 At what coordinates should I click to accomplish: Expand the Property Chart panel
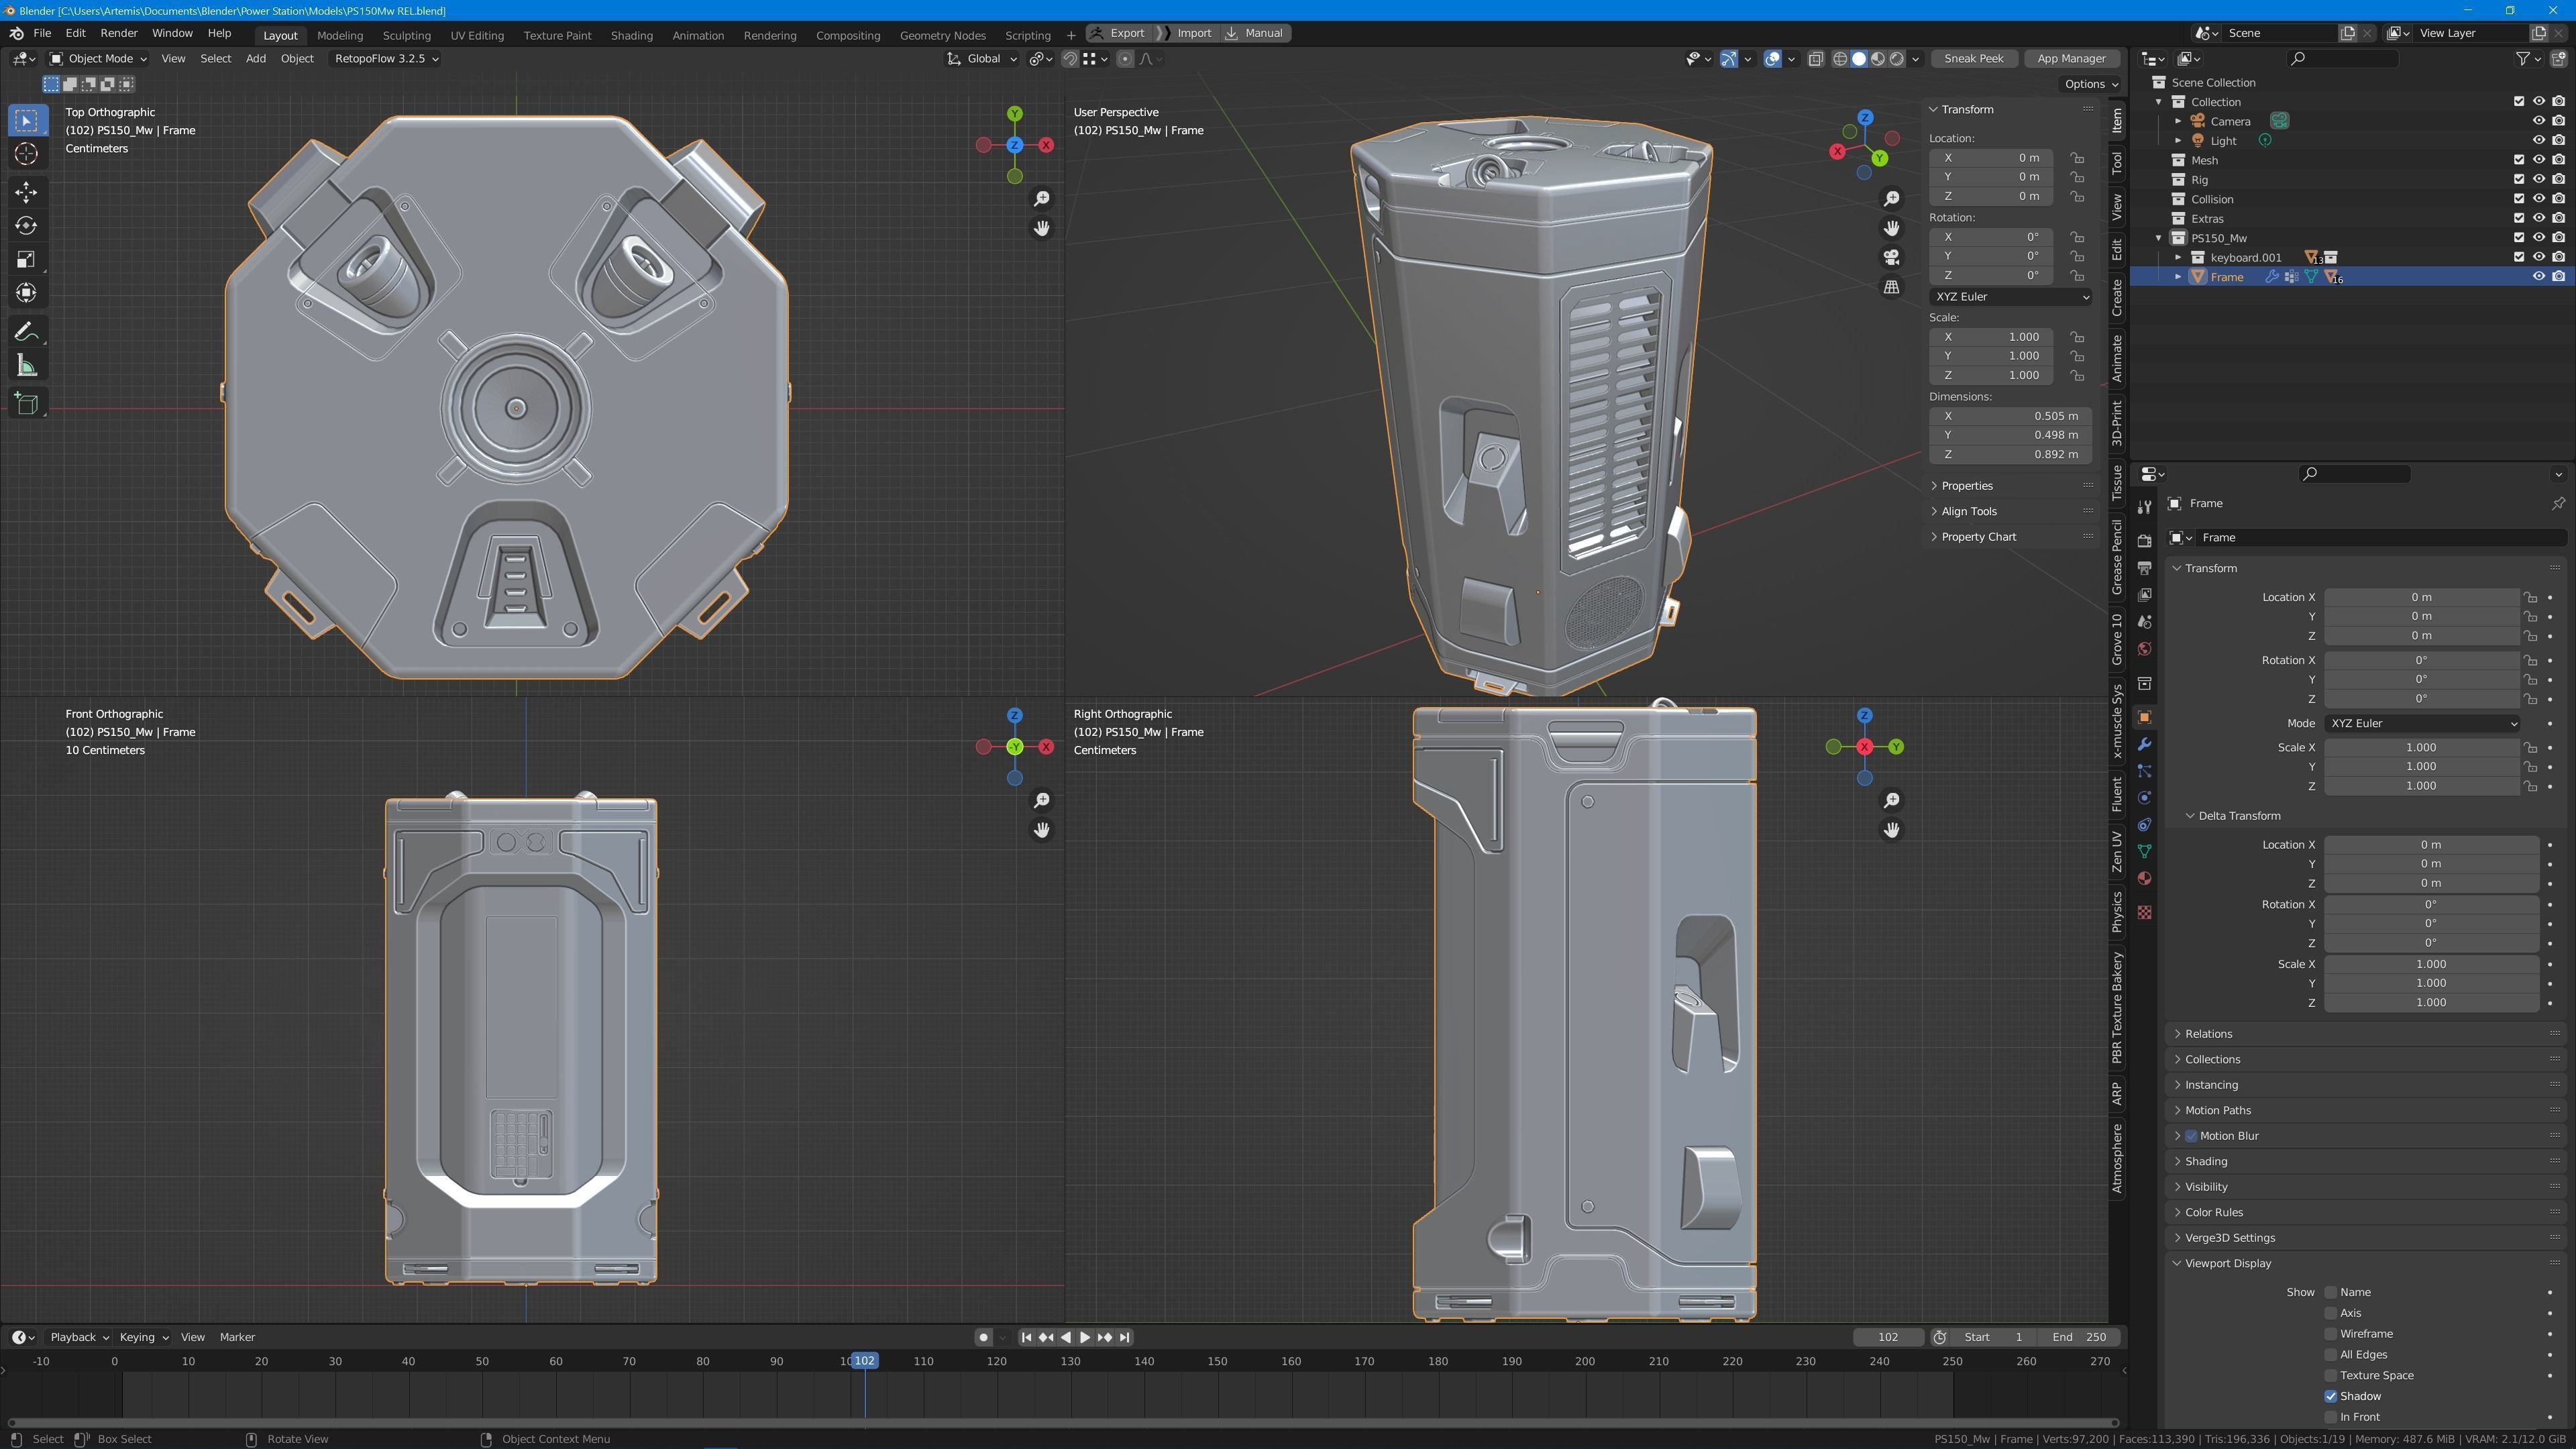click(1978, 537)
